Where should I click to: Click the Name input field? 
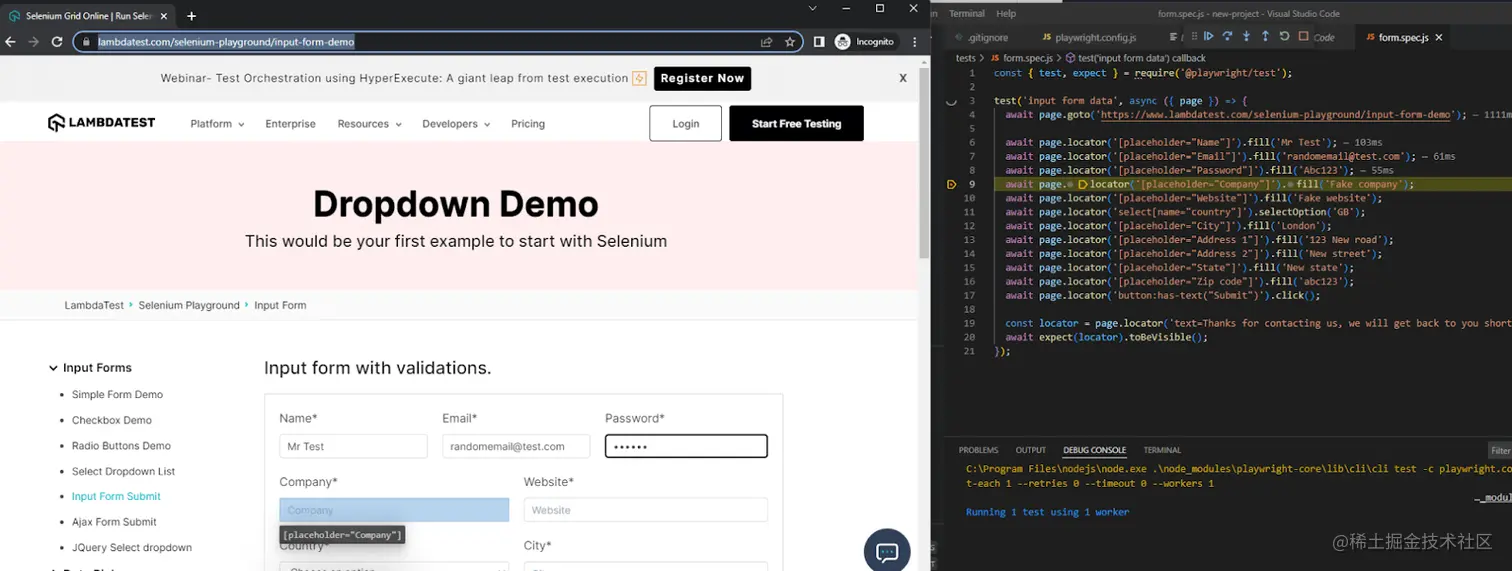pyautogui.click(x=353, y=446)
